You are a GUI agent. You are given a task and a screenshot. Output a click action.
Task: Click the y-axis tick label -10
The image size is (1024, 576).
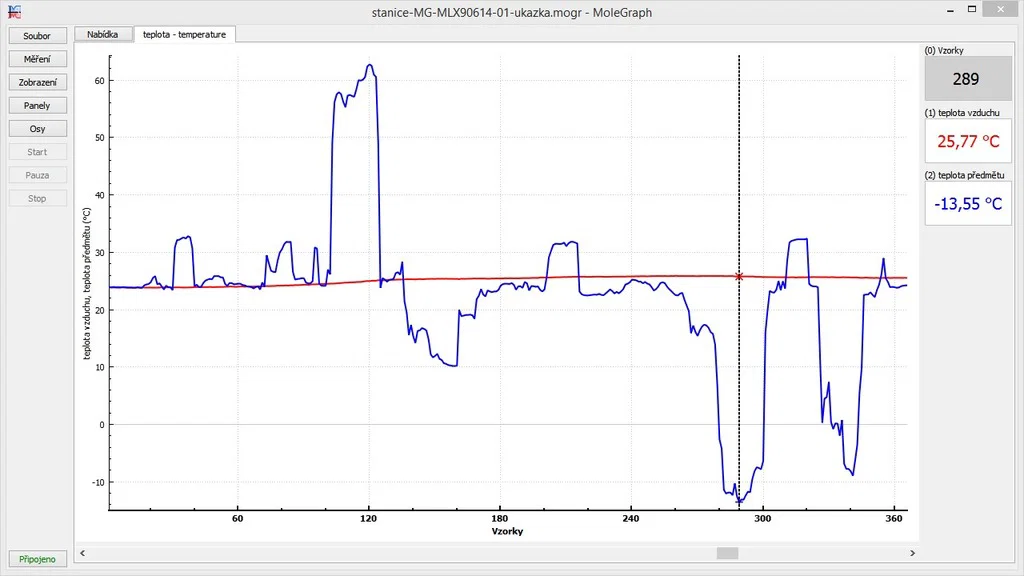(x=98, y=483)
